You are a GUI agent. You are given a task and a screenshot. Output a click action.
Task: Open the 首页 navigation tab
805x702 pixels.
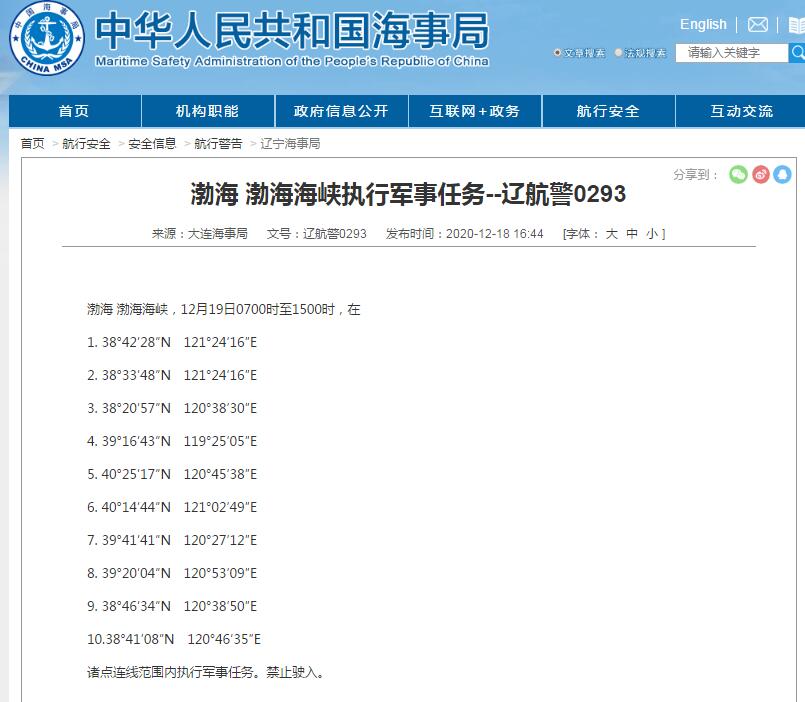tap(74, 111)
